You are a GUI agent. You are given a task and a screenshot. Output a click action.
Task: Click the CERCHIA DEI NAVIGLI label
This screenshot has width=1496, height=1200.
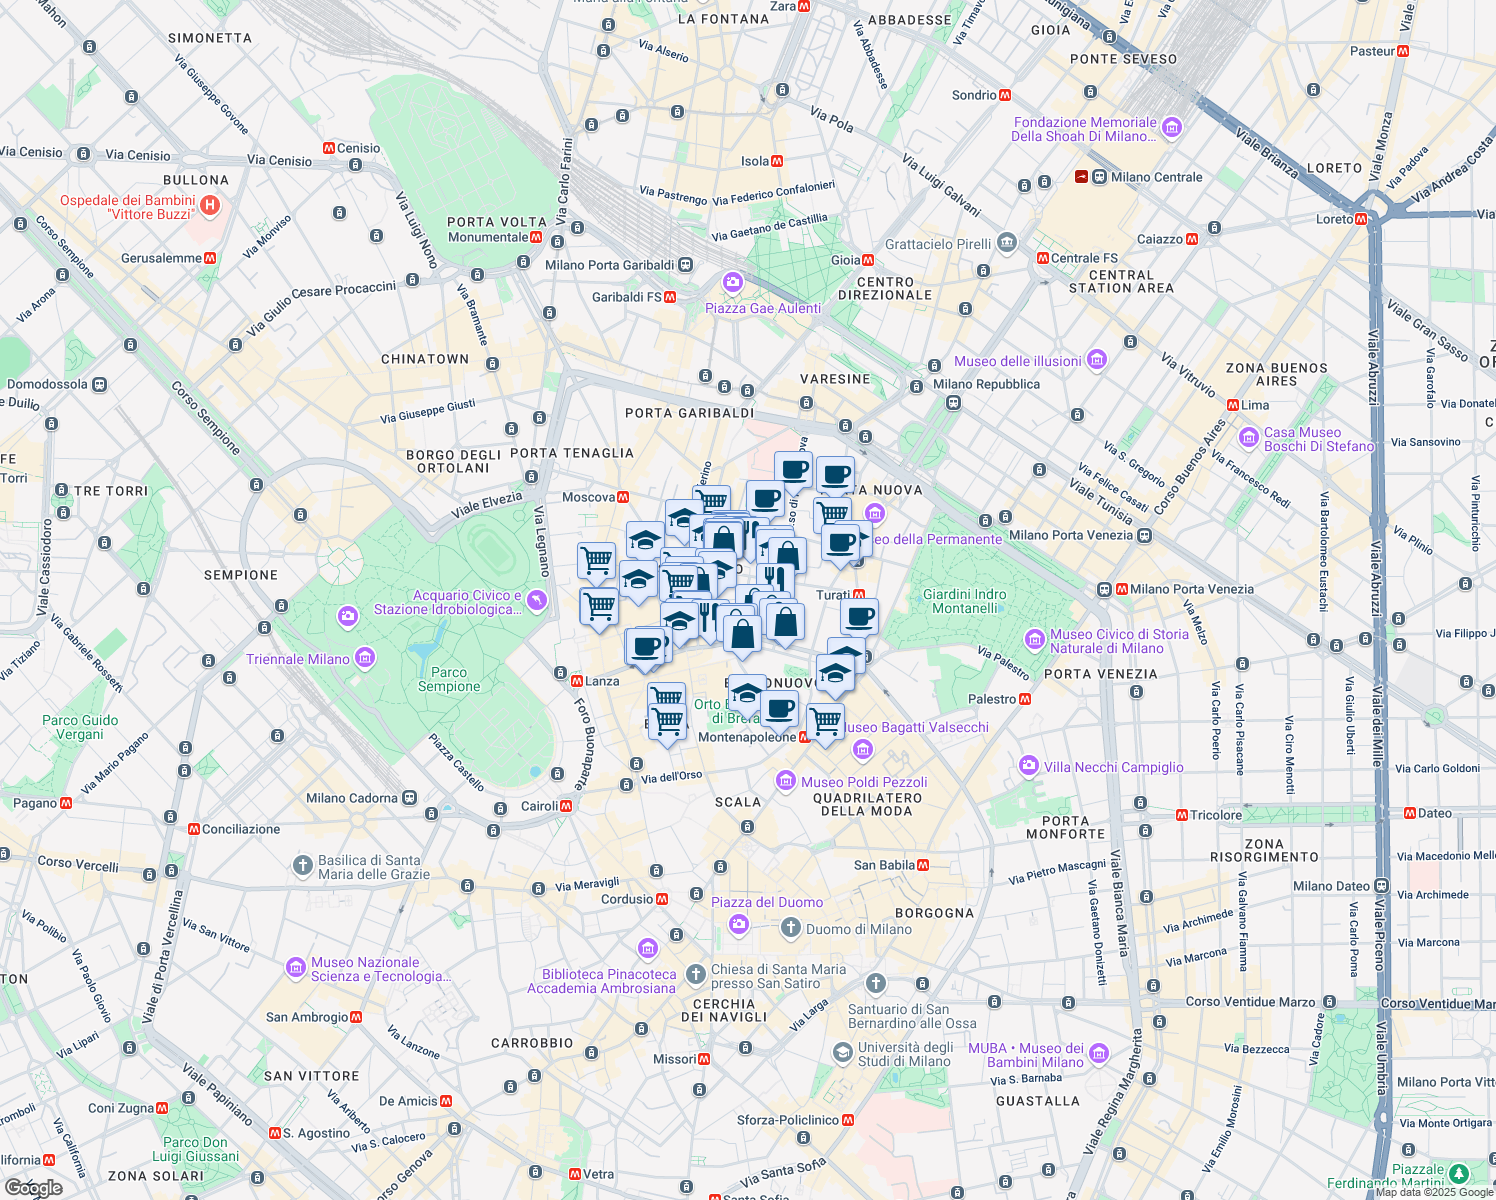724,1010
